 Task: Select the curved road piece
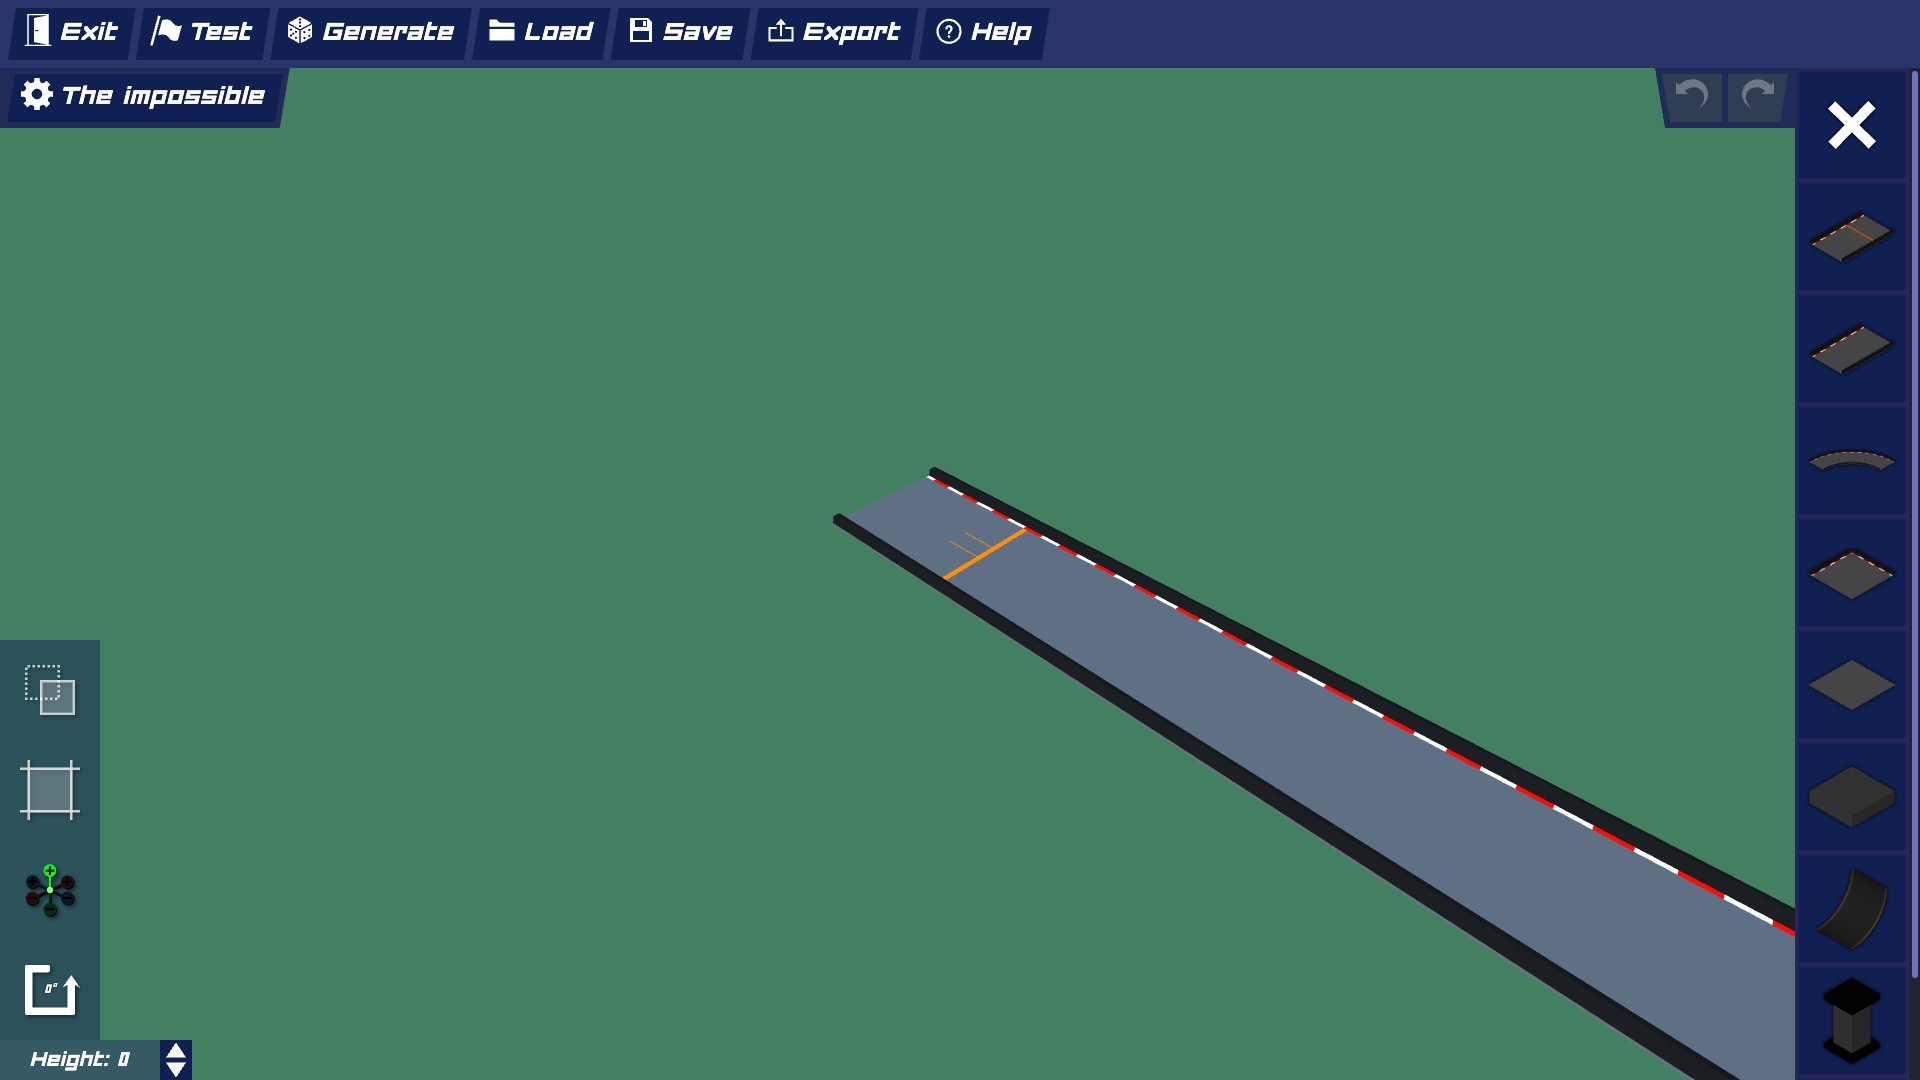(1849, 462)
